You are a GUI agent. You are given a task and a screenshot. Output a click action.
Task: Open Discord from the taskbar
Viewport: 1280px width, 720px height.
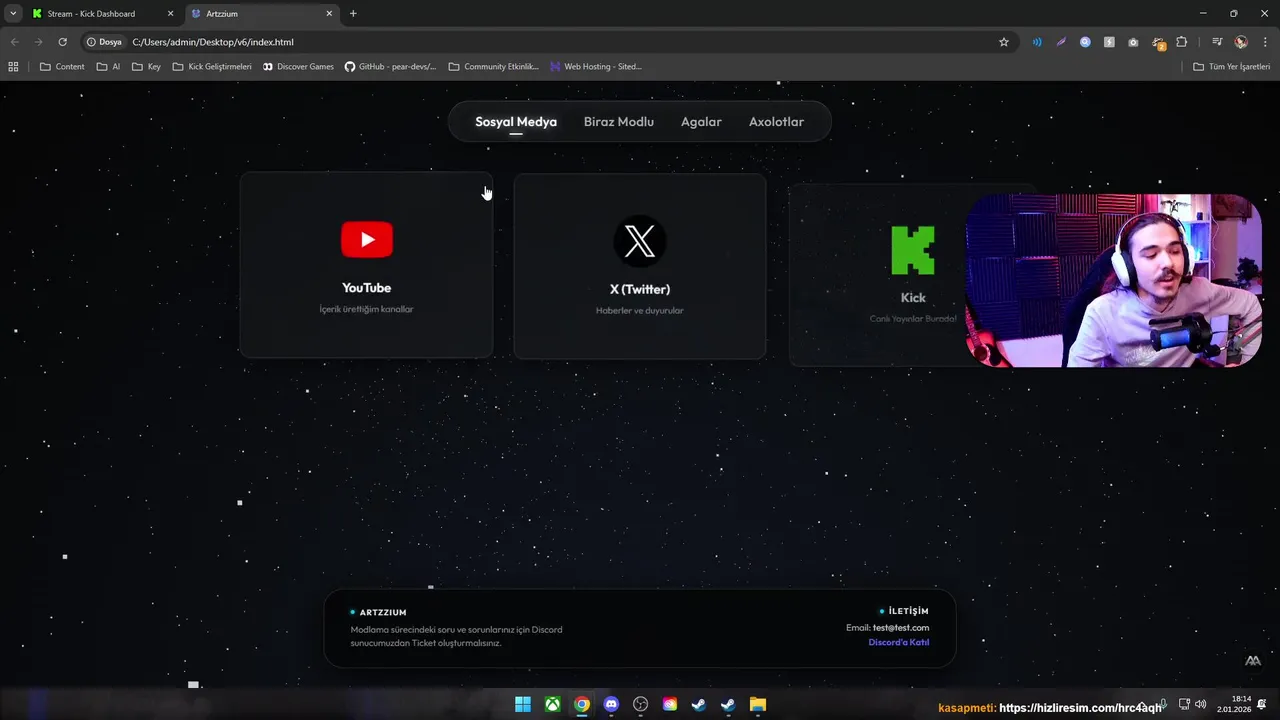point(611,704)
